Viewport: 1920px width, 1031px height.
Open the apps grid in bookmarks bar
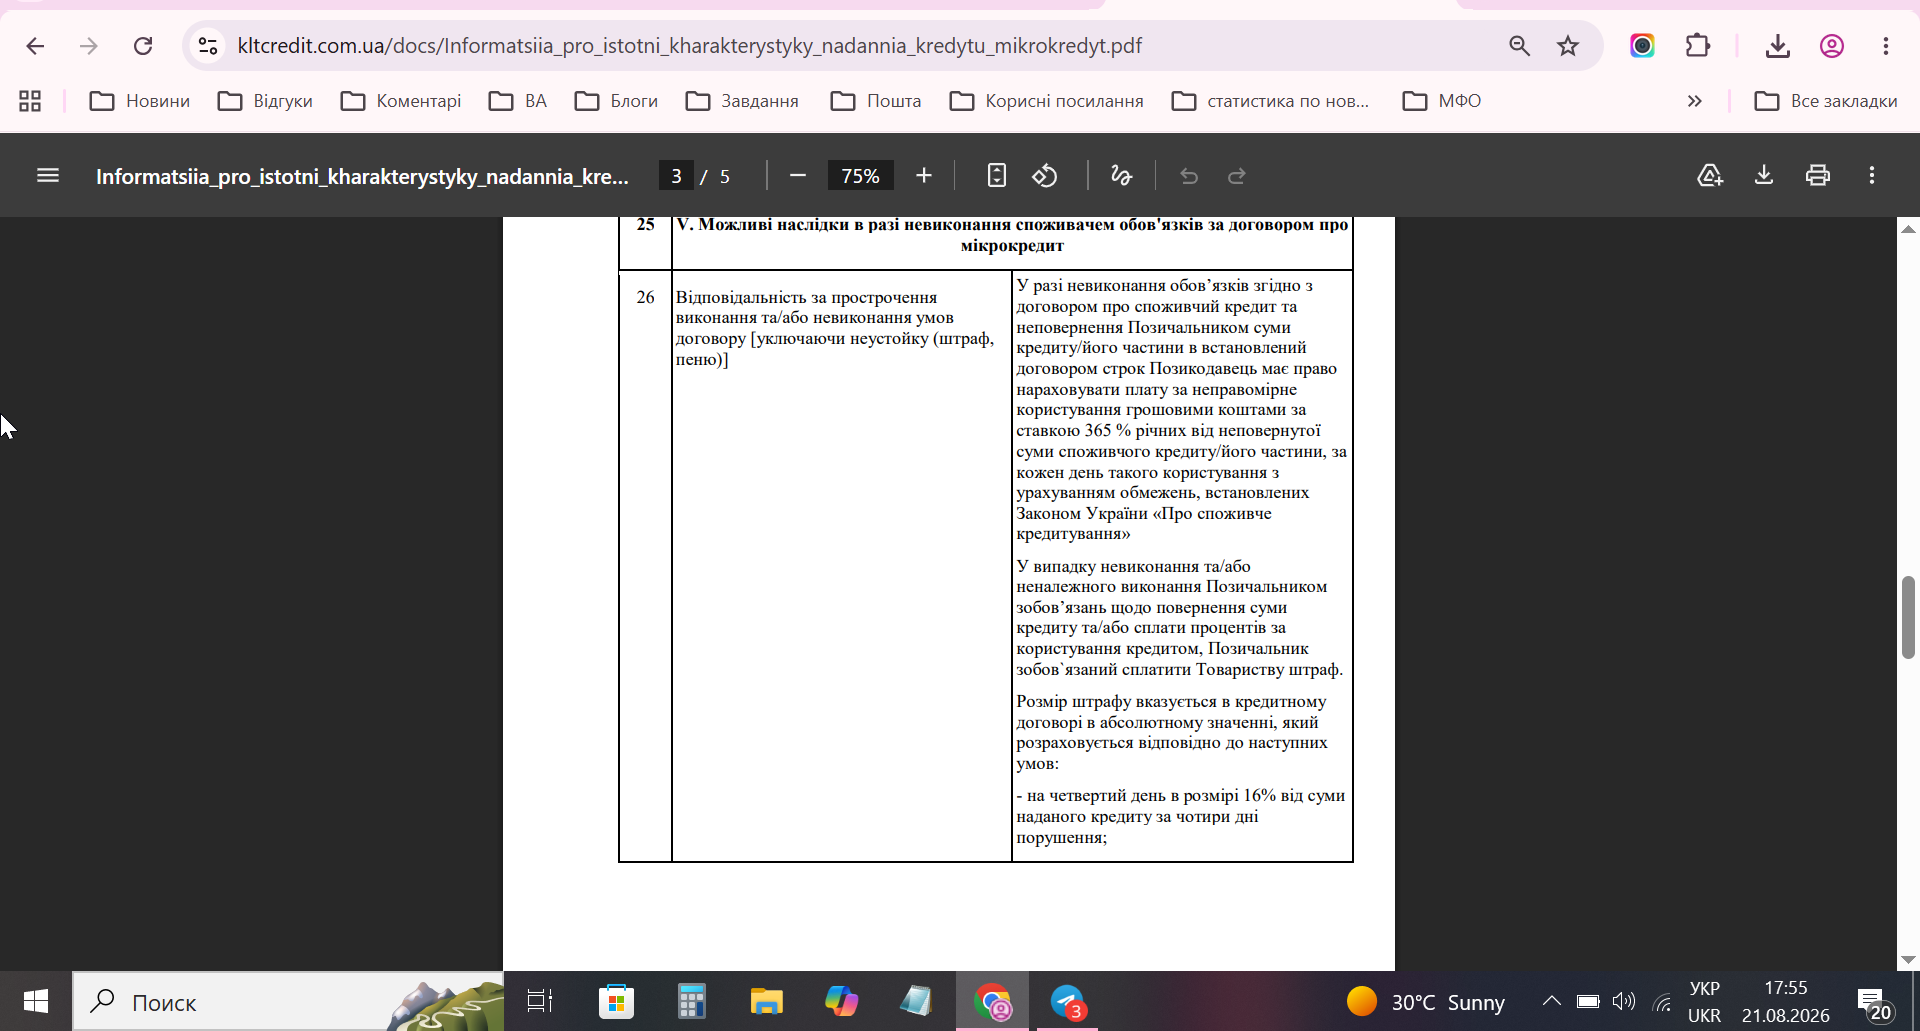coord(30,101)
